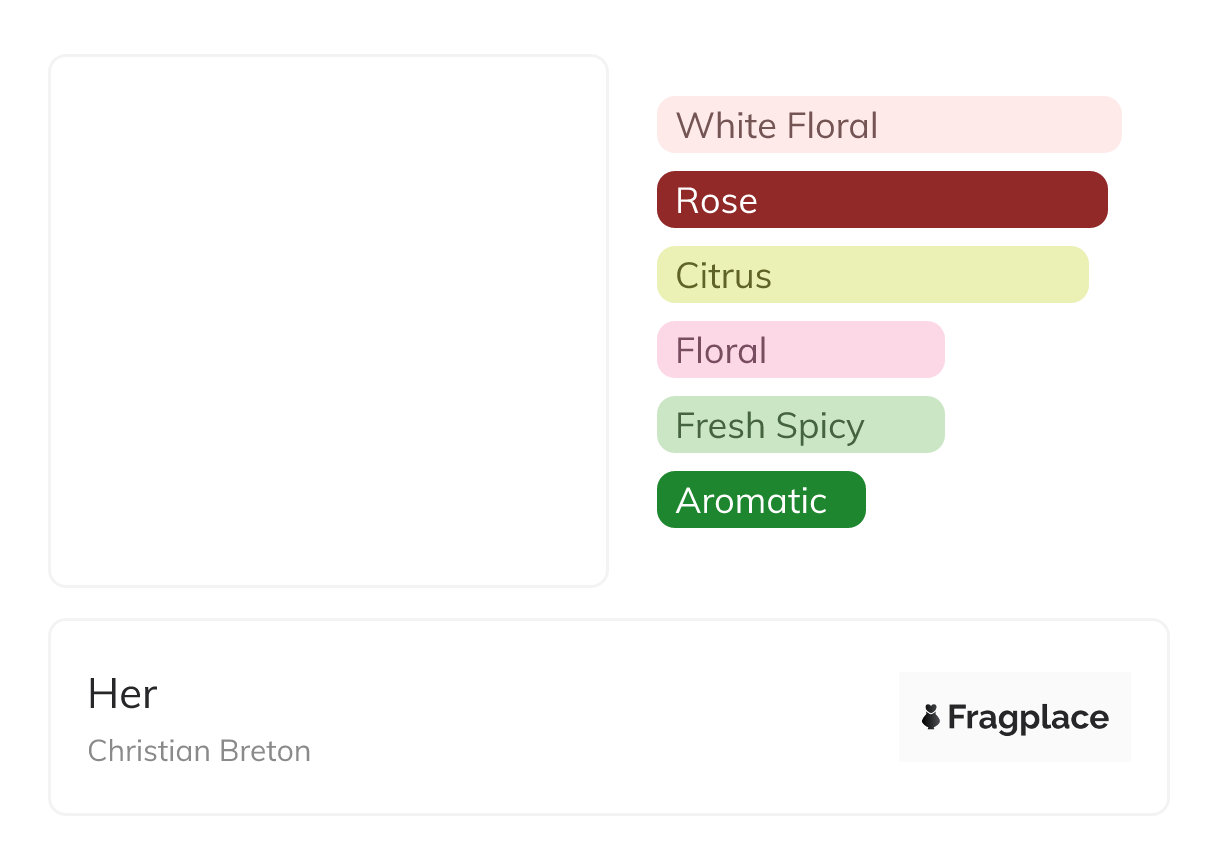Click the 'Fragplace' text in the logo
The image size is (1218, 864).
click(1028, 718)
